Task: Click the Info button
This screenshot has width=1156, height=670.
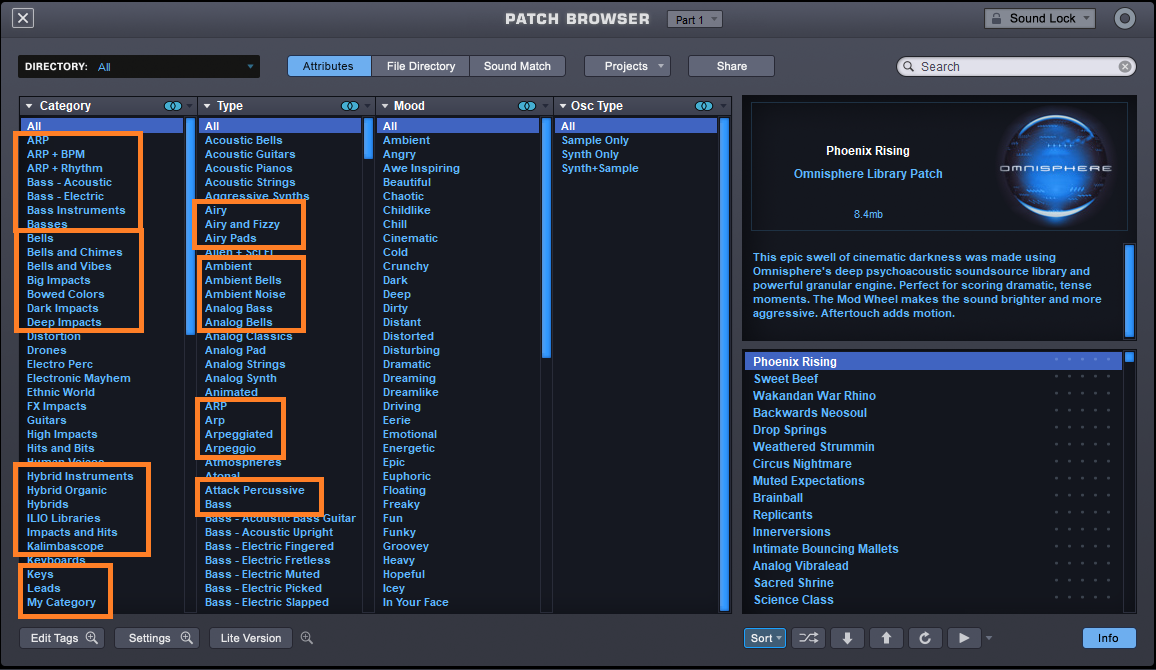Action: [x=1108, y=637]
